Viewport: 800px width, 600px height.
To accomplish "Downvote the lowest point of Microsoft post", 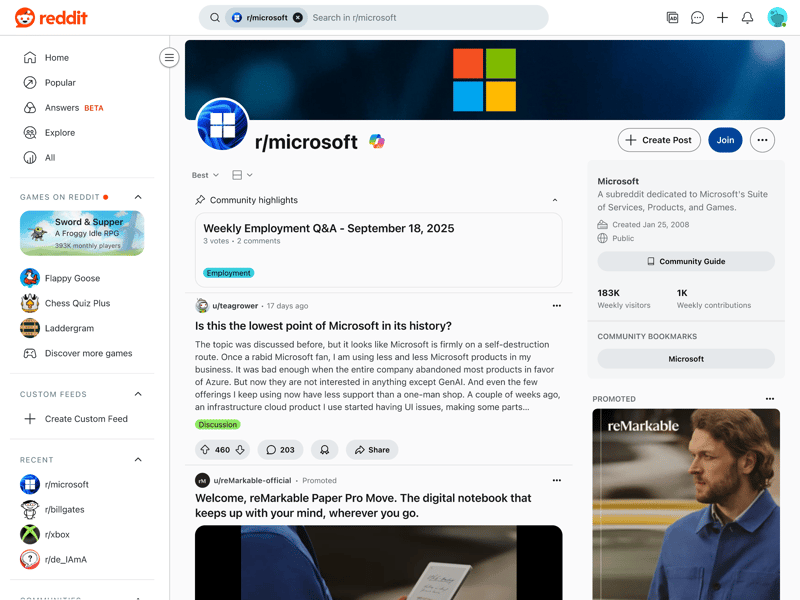I will 240,450.
